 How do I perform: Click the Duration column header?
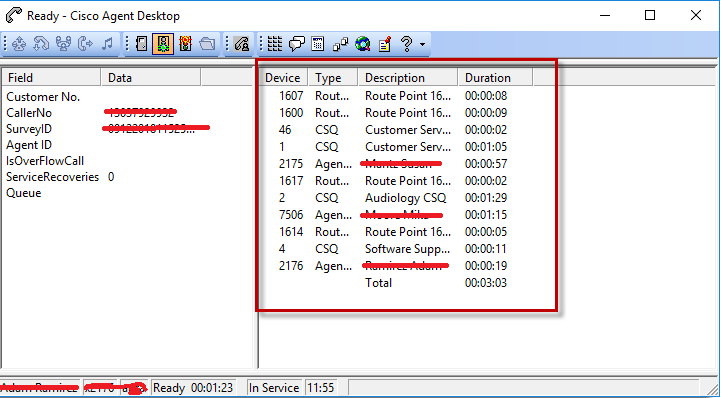tap(495, 78)
